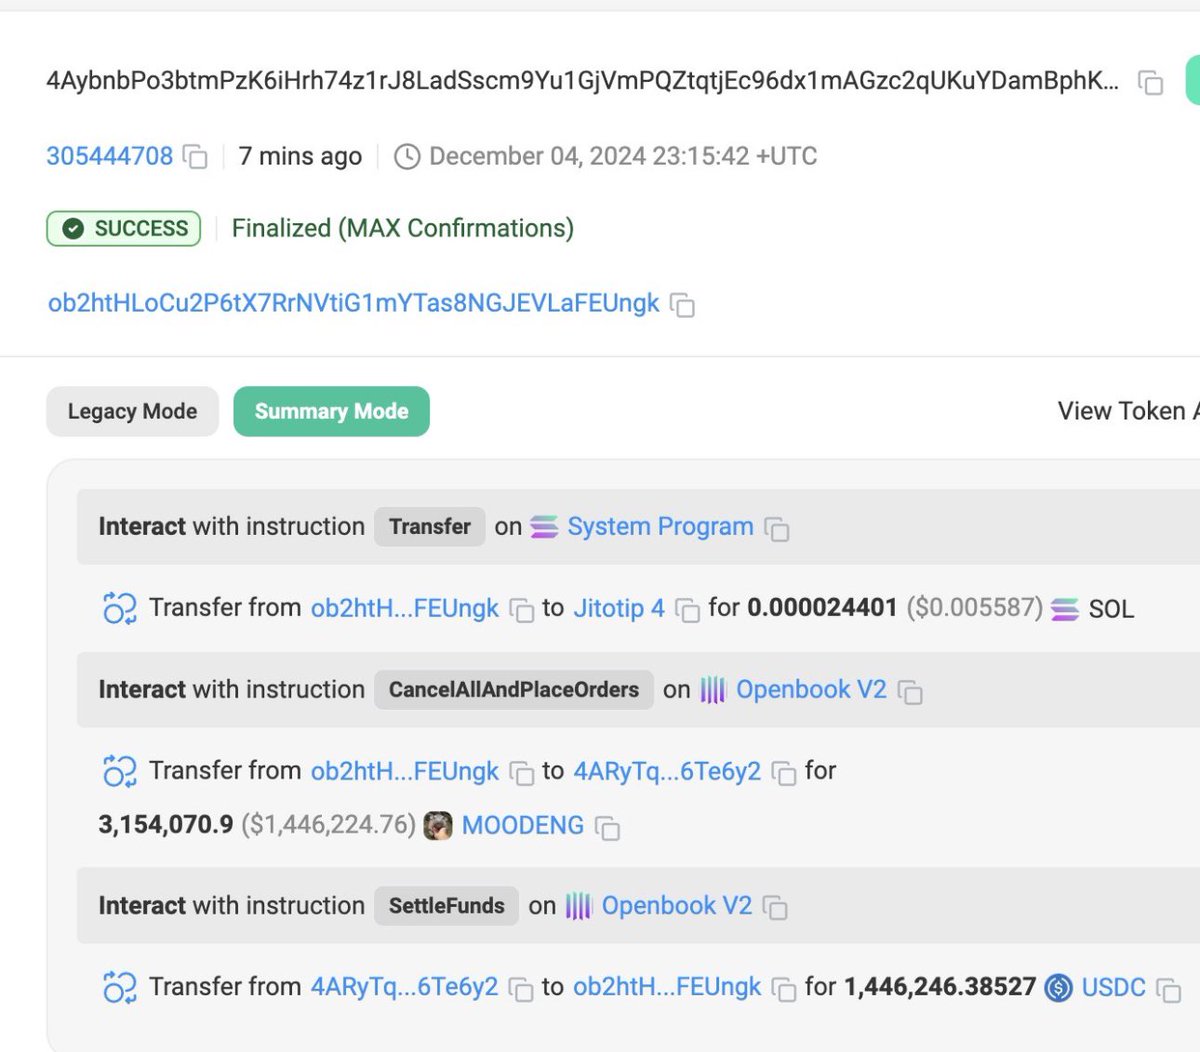1200x1052 pixels.
Task: Open Openbook V2 link in SettleFunds row
Action: (676, 905)
